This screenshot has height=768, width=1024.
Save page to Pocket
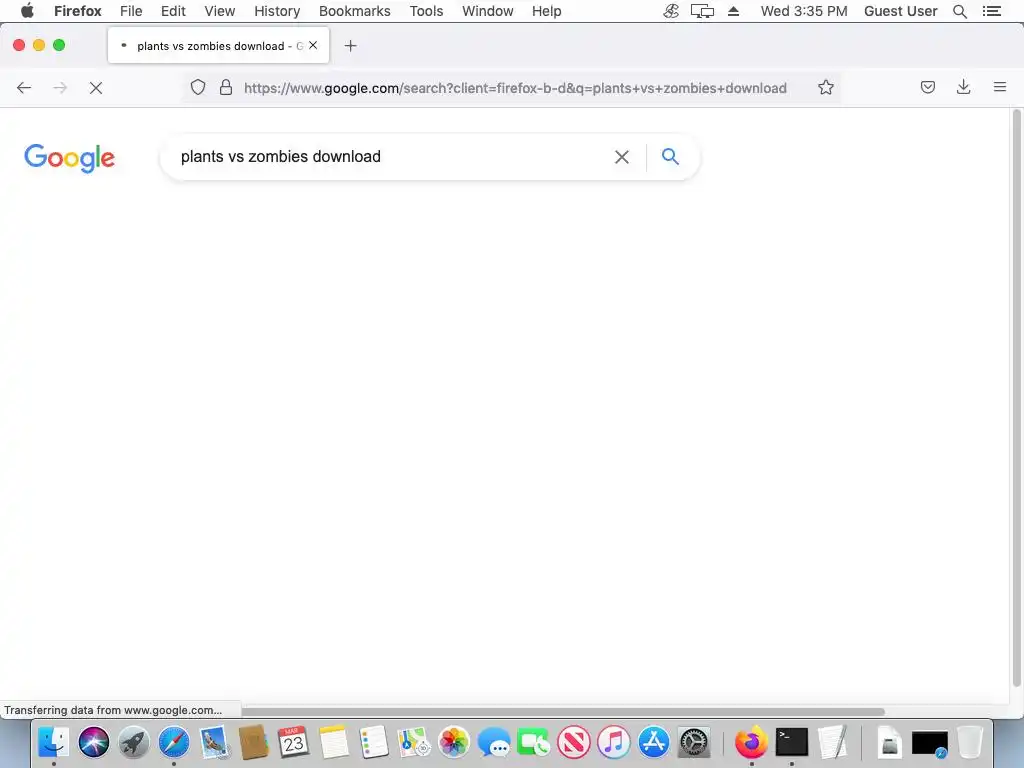coord(927,87)
